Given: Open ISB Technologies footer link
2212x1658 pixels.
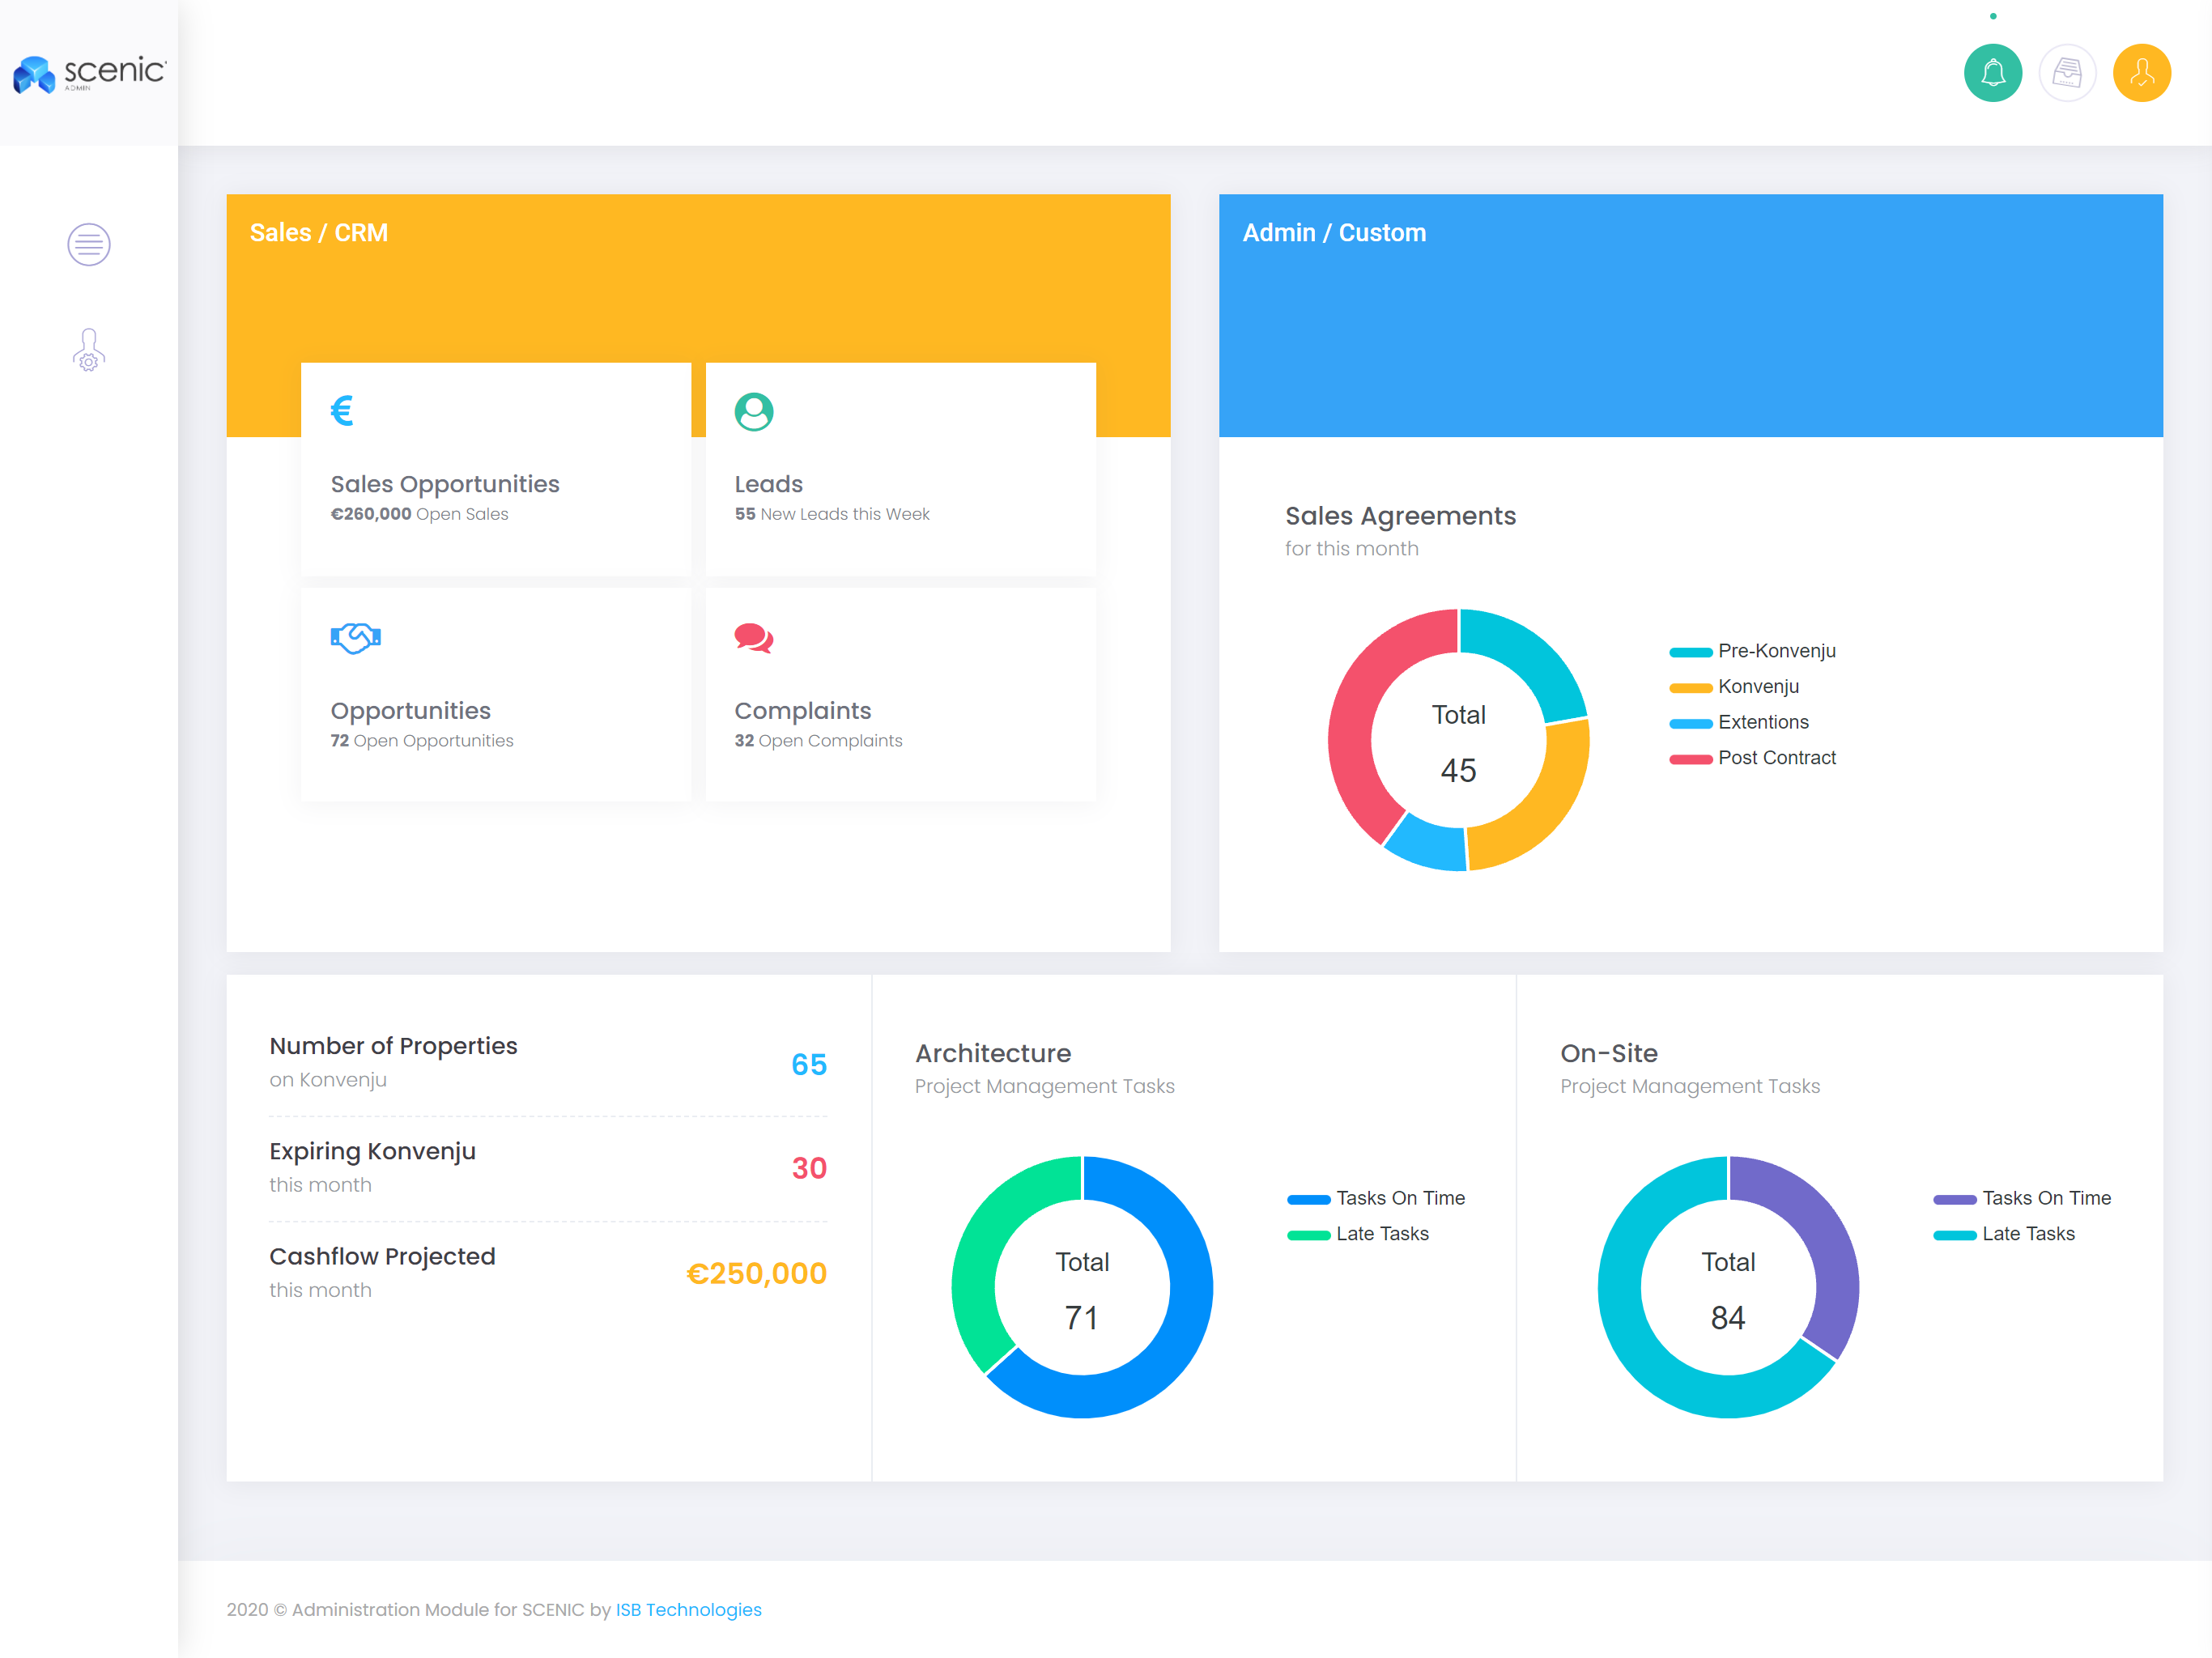Looking at the screenshot, I should tap(688, 1610).
